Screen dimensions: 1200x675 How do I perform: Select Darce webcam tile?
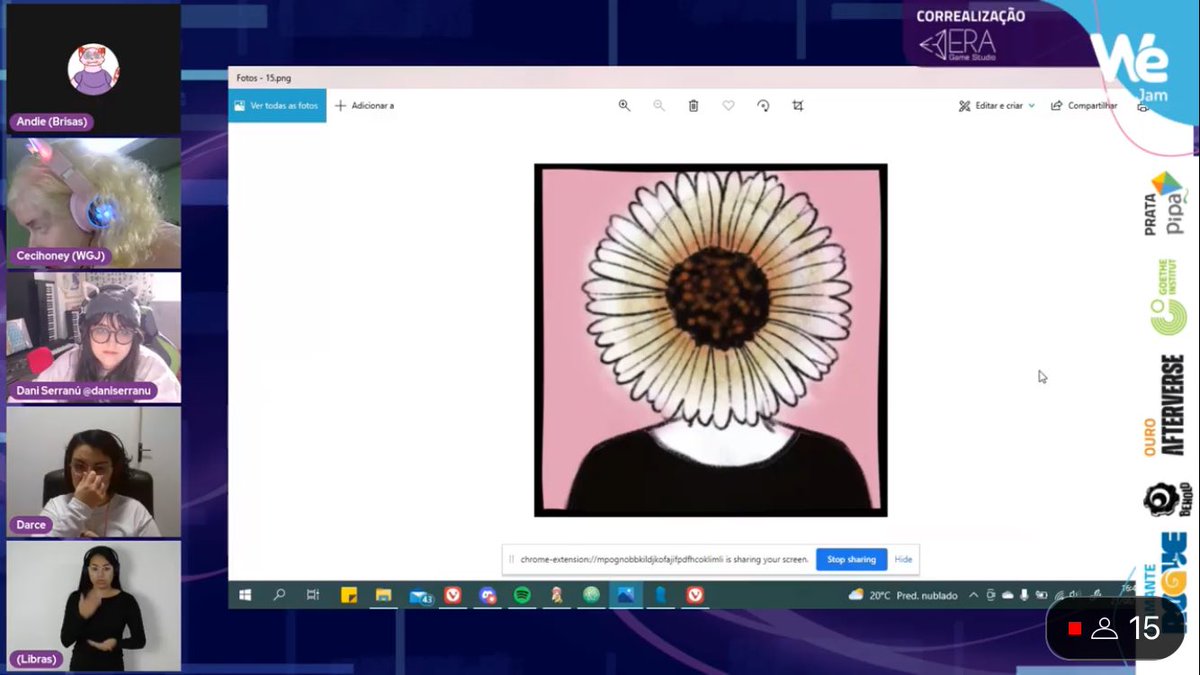[x=93, y=472]
